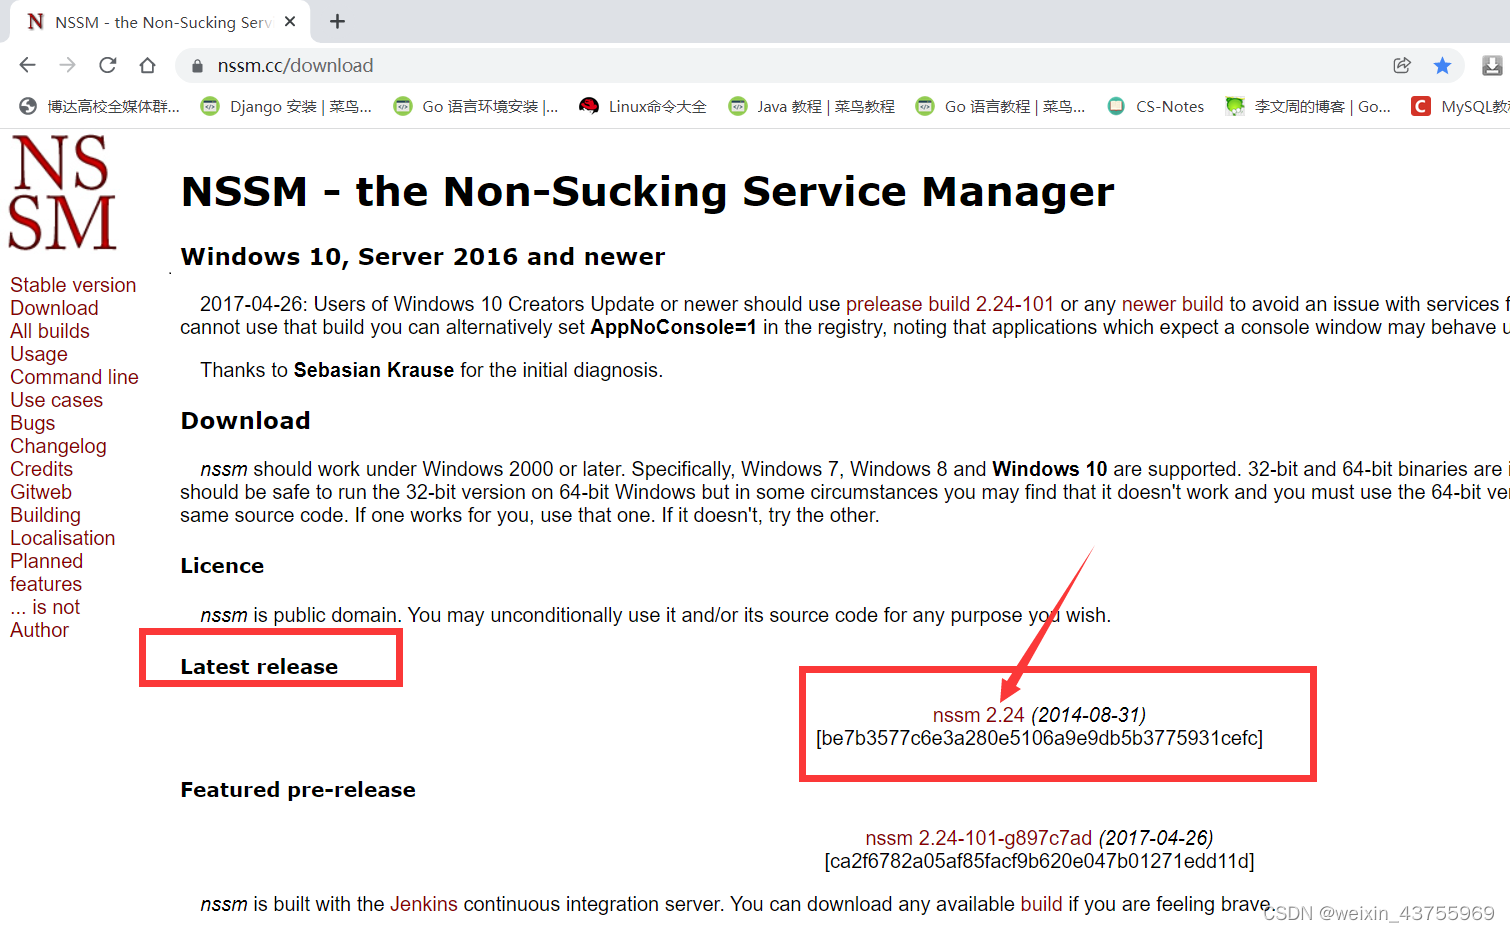The height and width of the screenshot is (932, 1510).
Task: Click the browser forward arrow
Action: click(67, 65)
